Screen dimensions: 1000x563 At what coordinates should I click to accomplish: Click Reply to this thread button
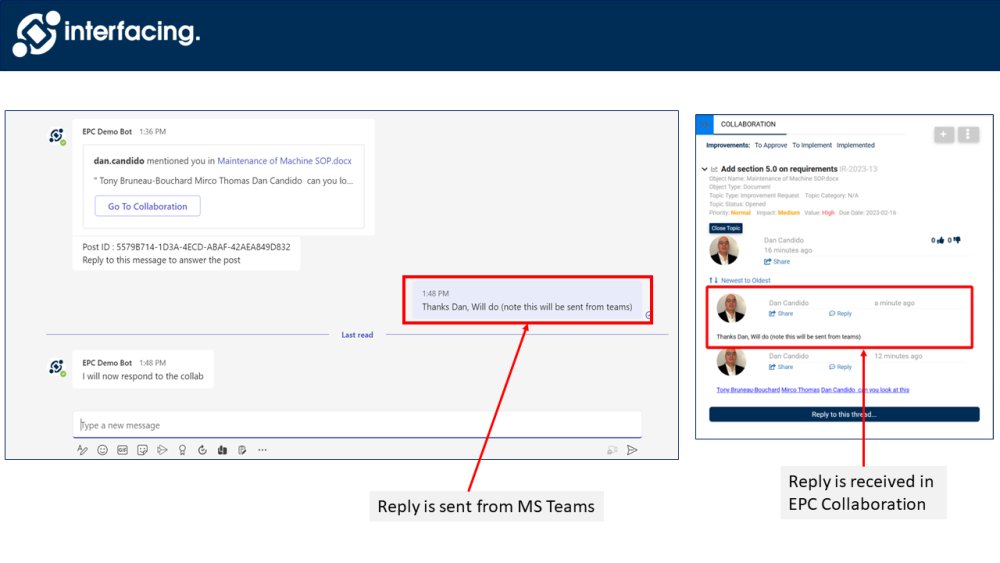pyautogui.click(x=844, y=414)
